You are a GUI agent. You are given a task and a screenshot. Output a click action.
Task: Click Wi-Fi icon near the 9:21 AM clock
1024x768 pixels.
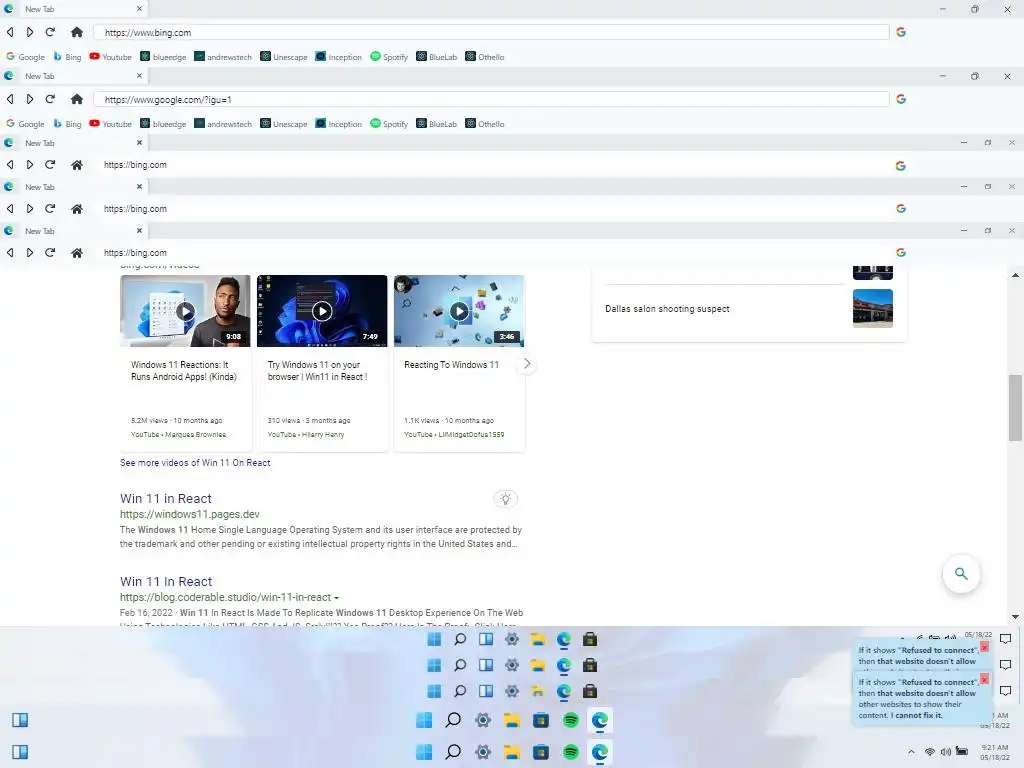point(930,752)
